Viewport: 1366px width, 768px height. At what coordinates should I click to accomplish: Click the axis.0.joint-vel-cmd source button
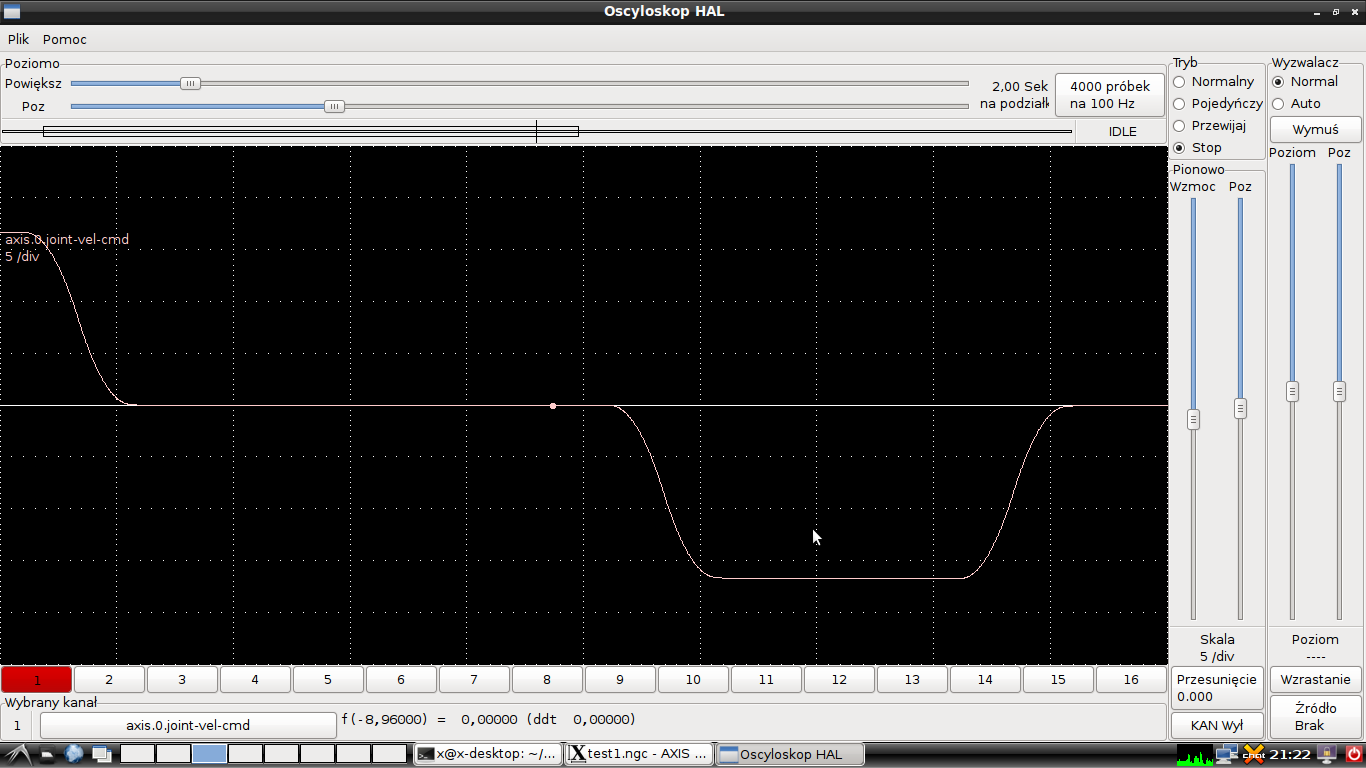[x=188, y=725]
